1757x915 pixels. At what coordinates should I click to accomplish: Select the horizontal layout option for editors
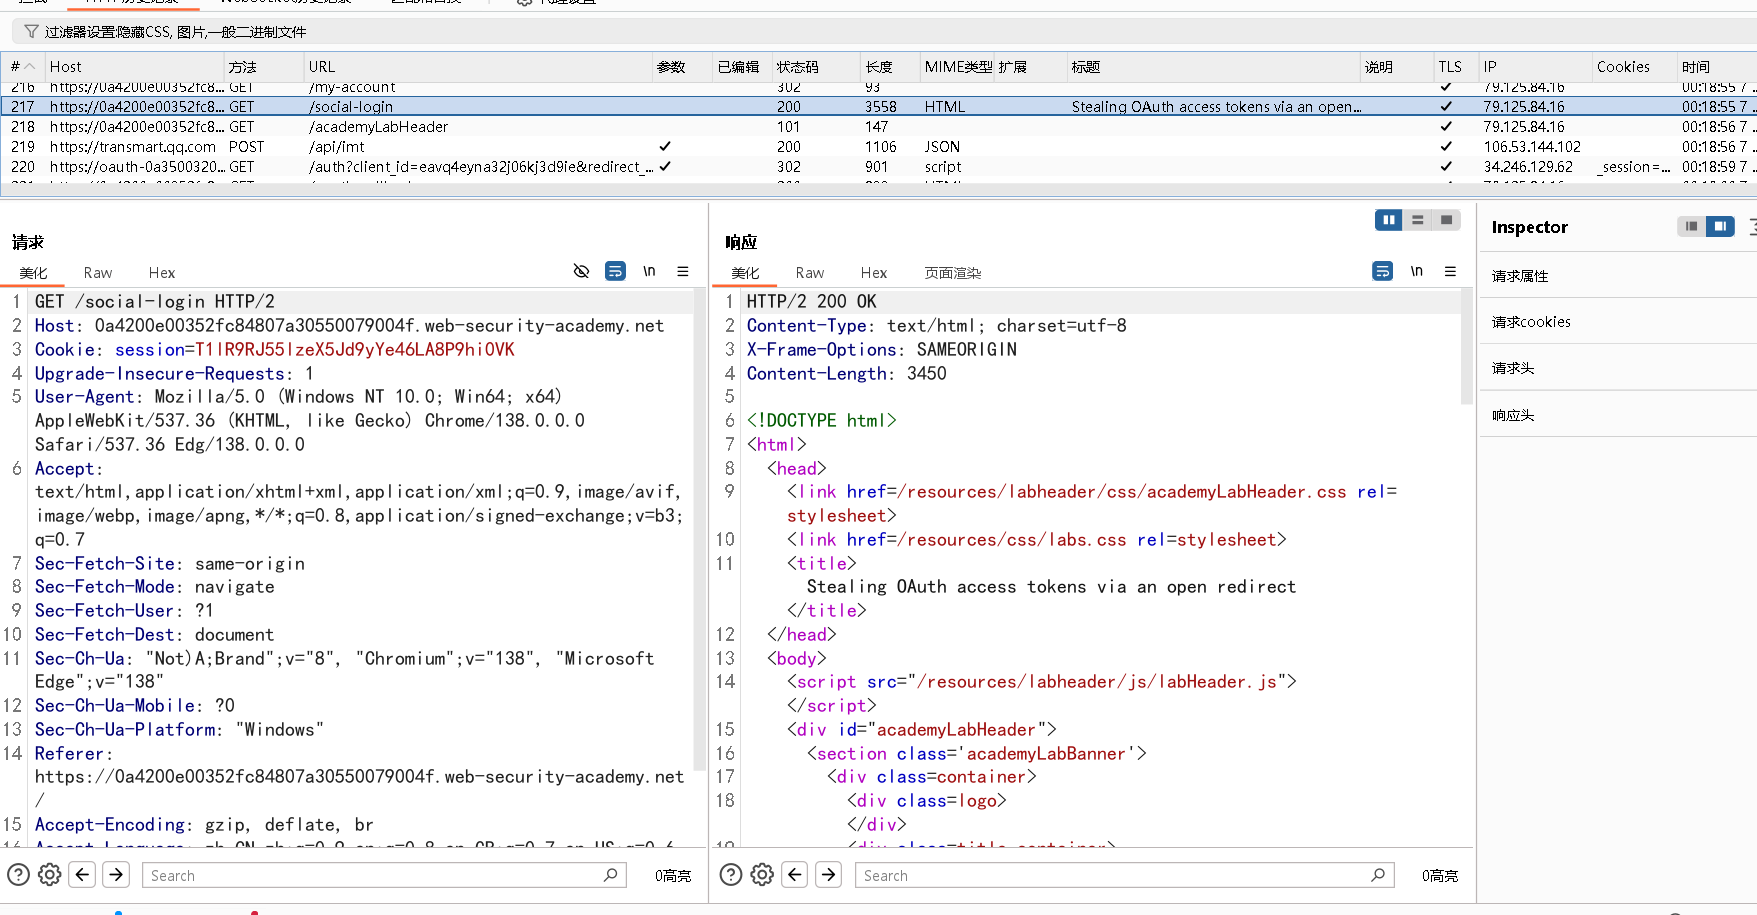coord(1417,219)
